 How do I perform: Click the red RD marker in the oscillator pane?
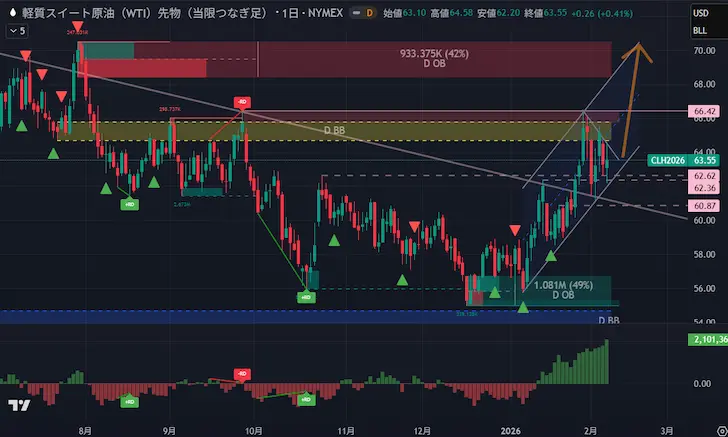[x=241, y=372]
